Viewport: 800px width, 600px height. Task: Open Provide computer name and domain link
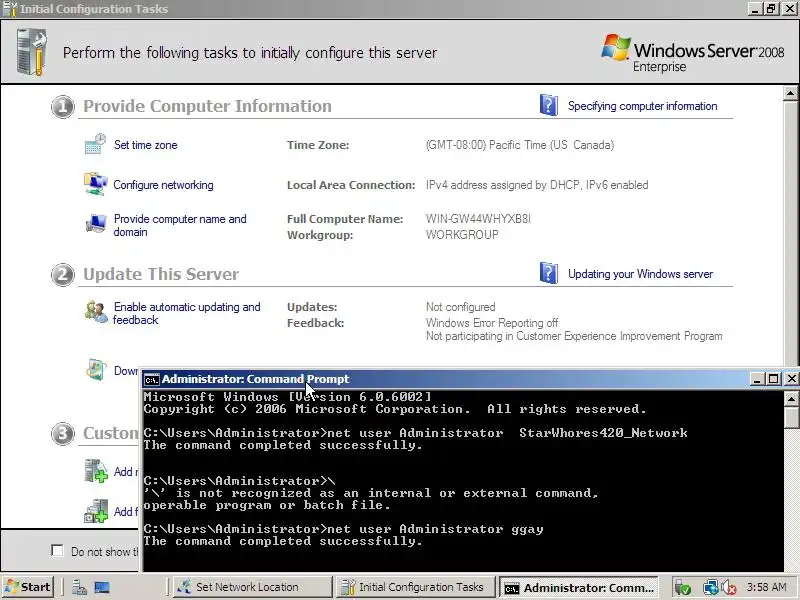(180, 225)
